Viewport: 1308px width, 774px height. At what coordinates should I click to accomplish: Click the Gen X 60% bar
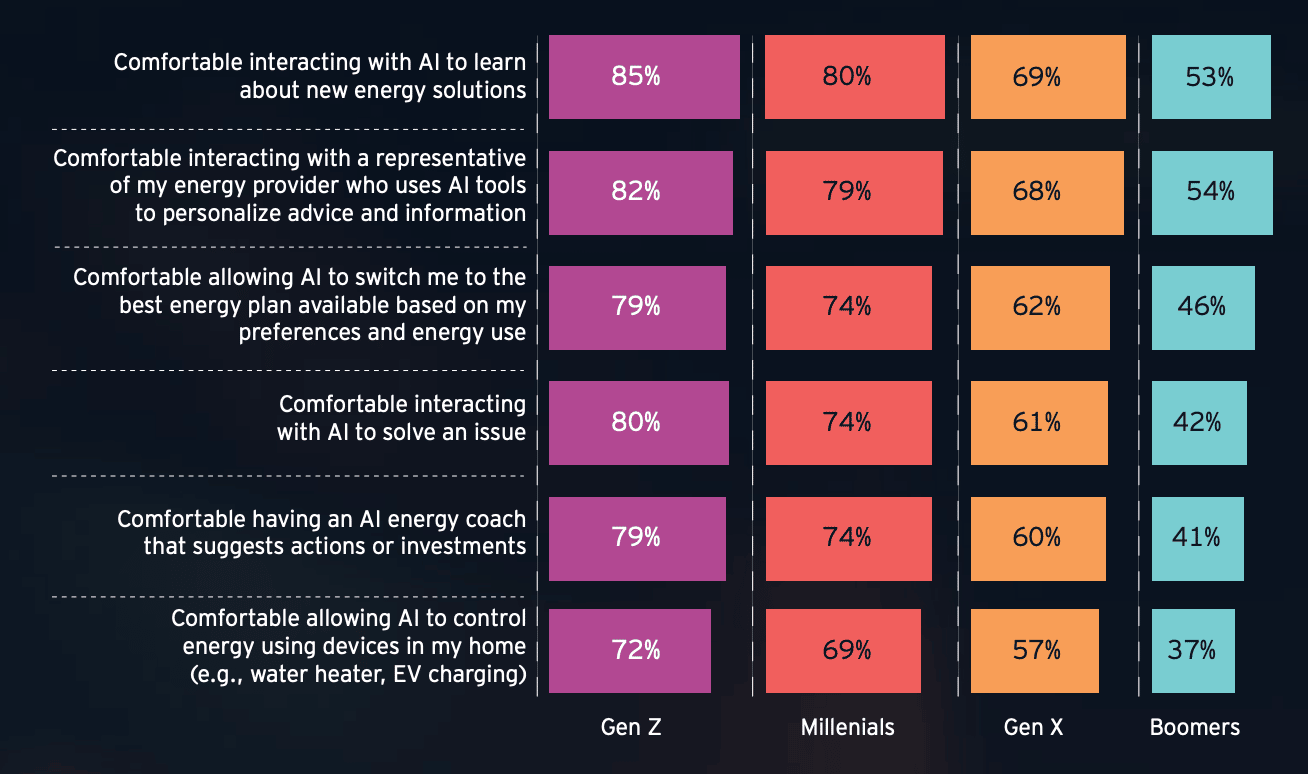(1038, 539)
